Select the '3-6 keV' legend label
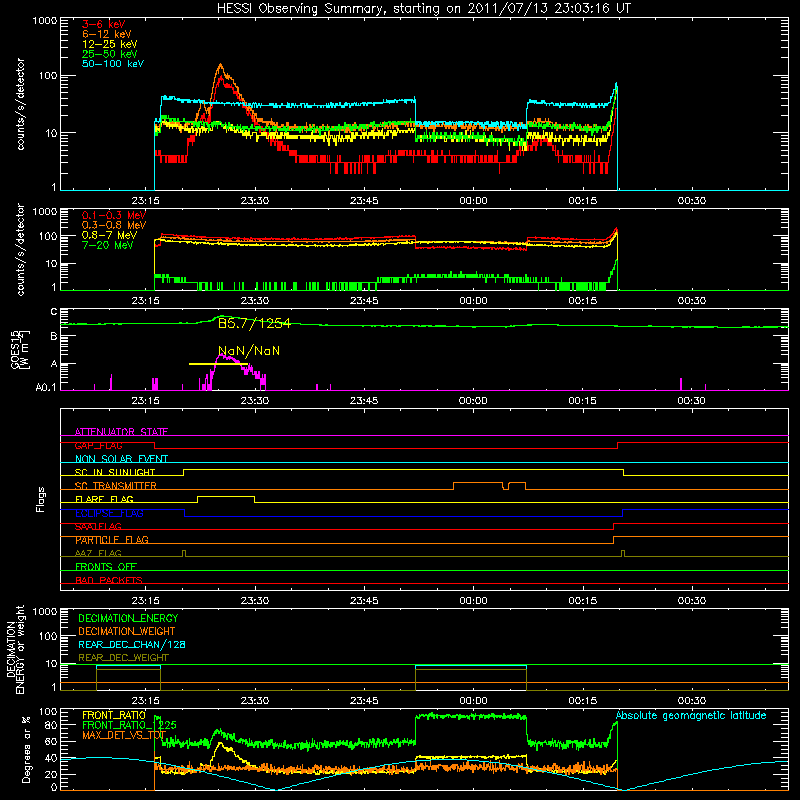The height and width of the screenshot is (800, 800). [104, 24]
